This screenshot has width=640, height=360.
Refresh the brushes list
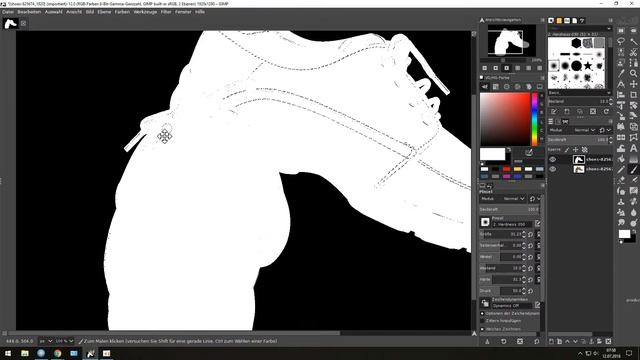(606, 111)
